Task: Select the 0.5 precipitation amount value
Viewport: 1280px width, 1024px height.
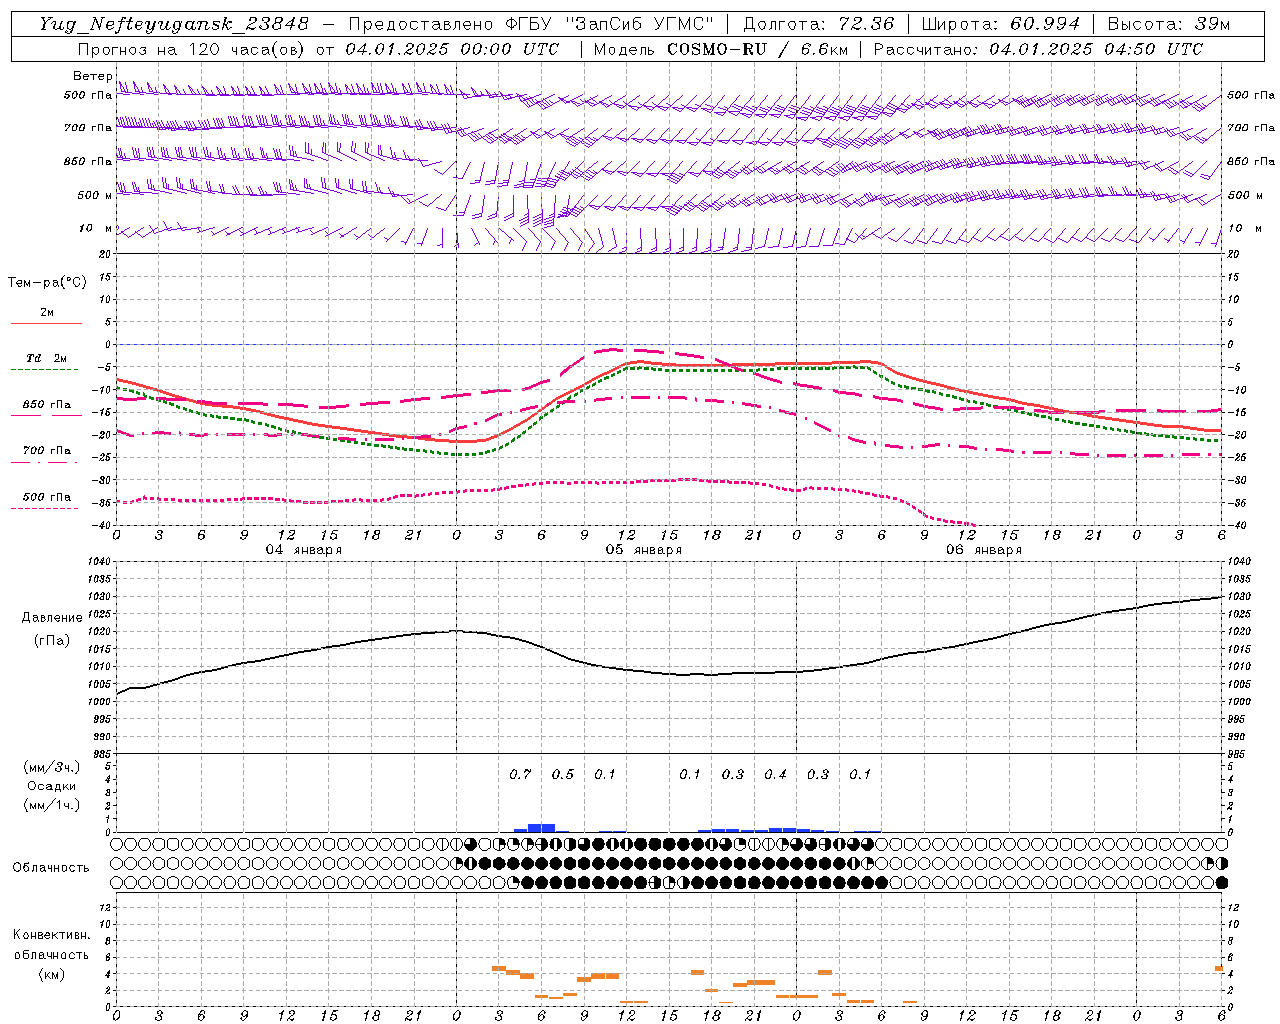Action: coord(563,774)
